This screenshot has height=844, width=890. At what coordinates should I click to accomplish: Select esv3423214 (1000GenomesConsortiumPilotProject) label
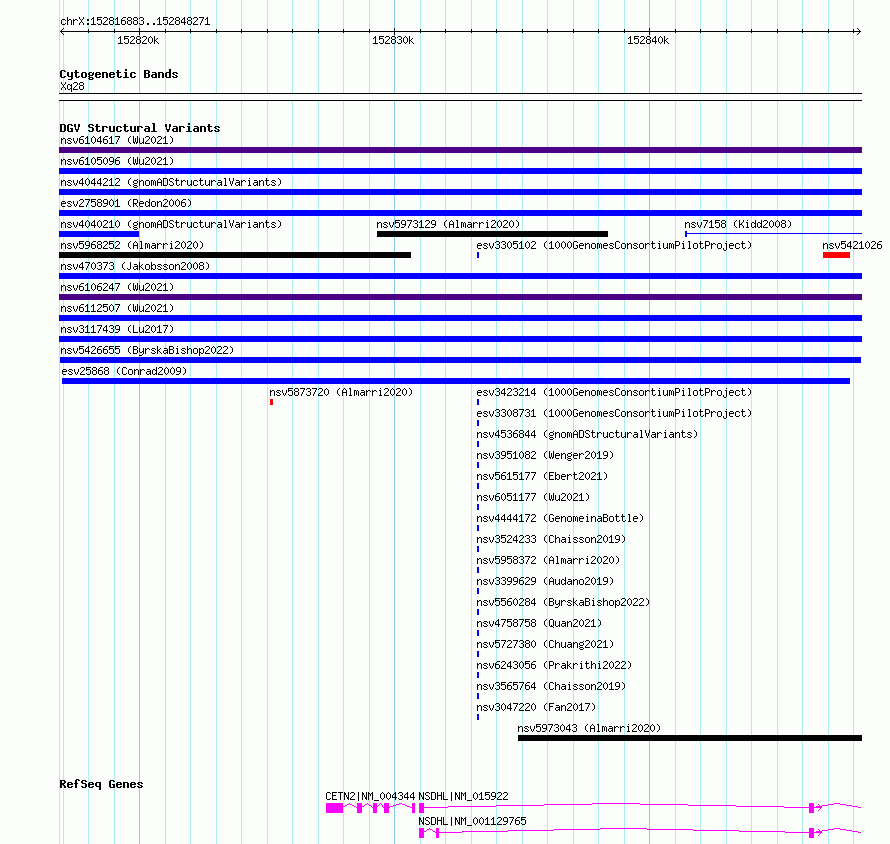pyautogui.click(x=614, y=392)
